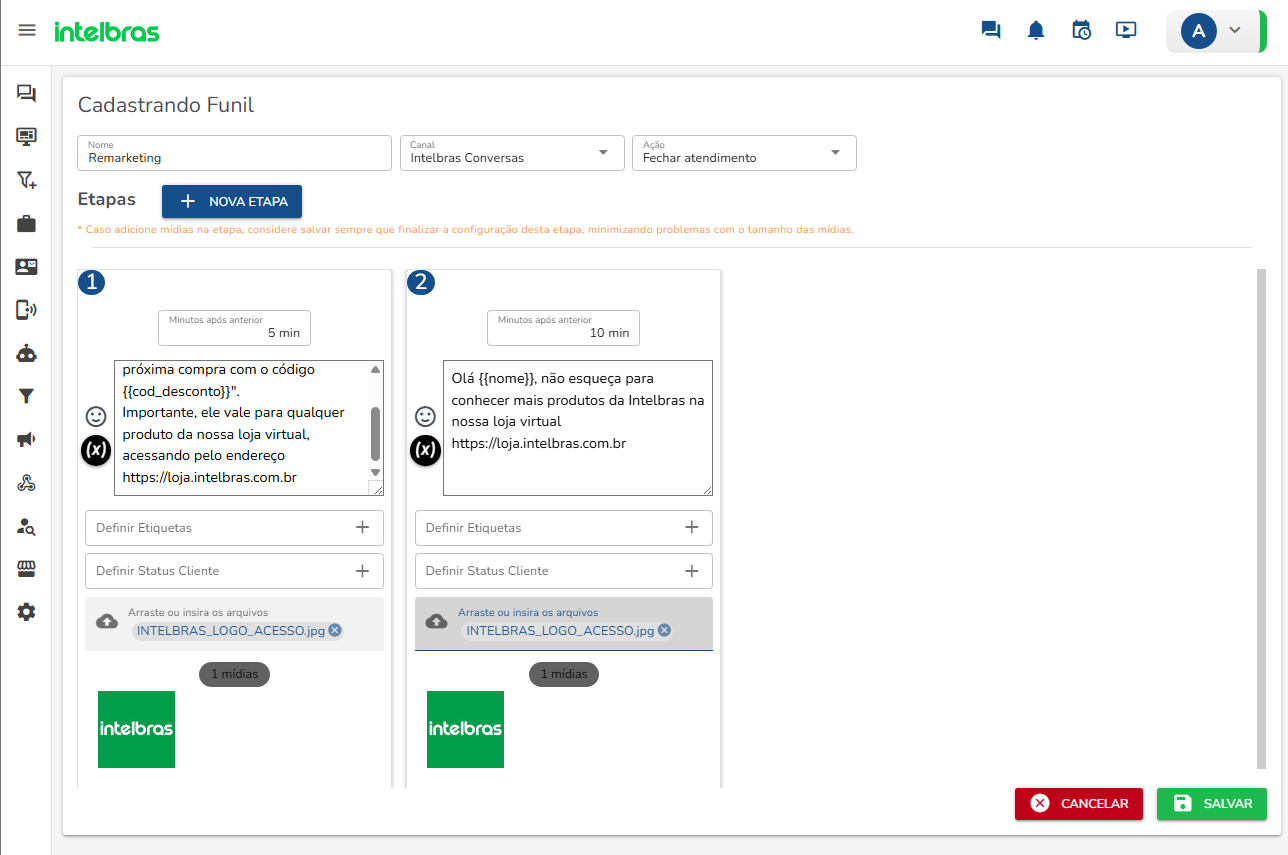Click the 'Cadastrando Funil' heading
Screen dimensions: 1288x855
point(166,105)
